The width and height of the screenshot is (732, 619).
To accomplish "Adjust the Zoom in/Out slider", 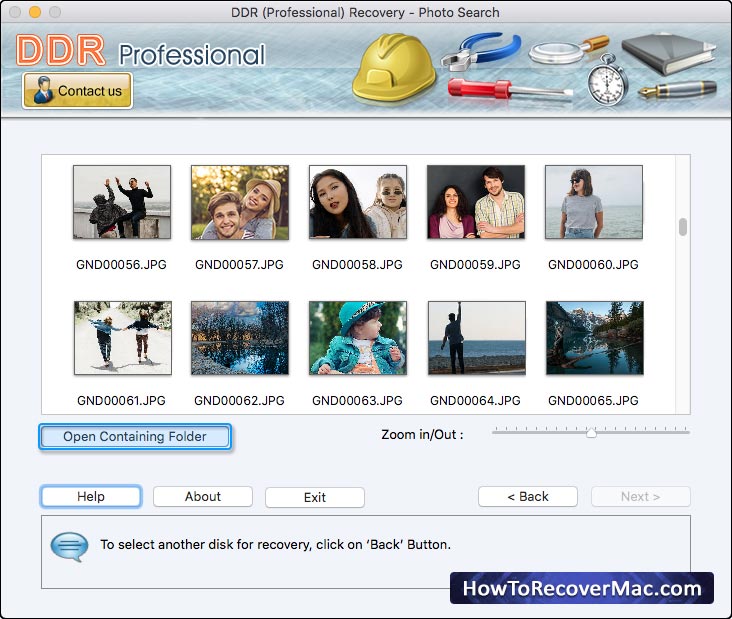I will click(591, 433).
